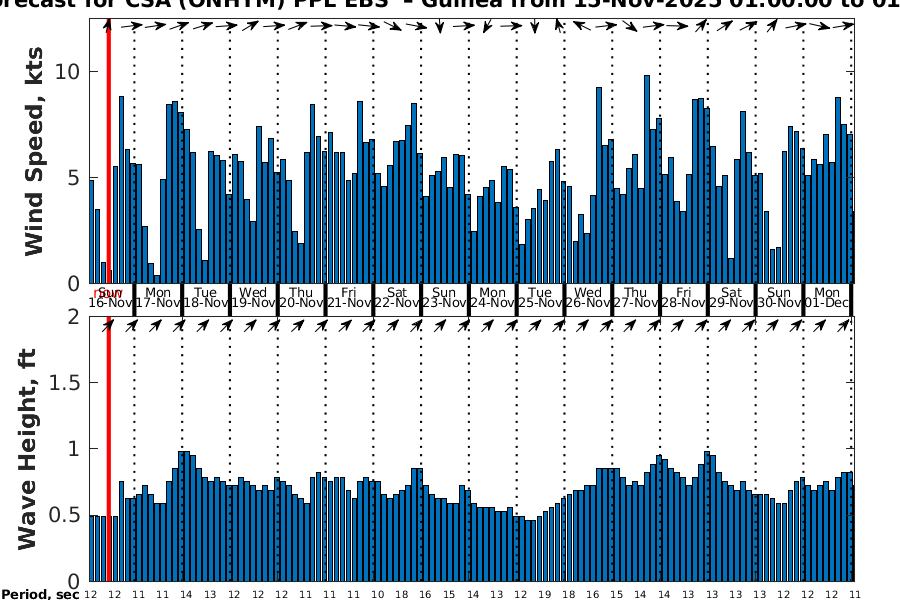
Task: Click the red time line in wave chart
Action: [108, 450]
